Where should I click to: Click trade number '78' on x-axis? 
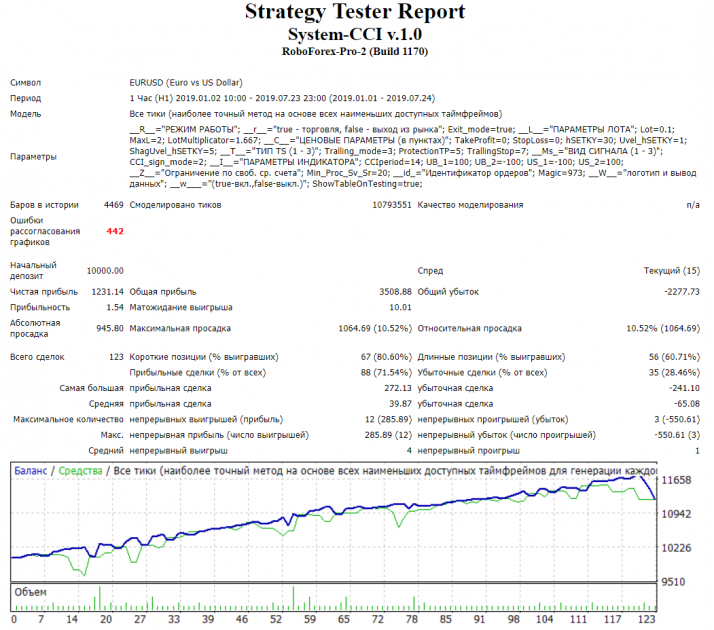[x=412, y=619]
